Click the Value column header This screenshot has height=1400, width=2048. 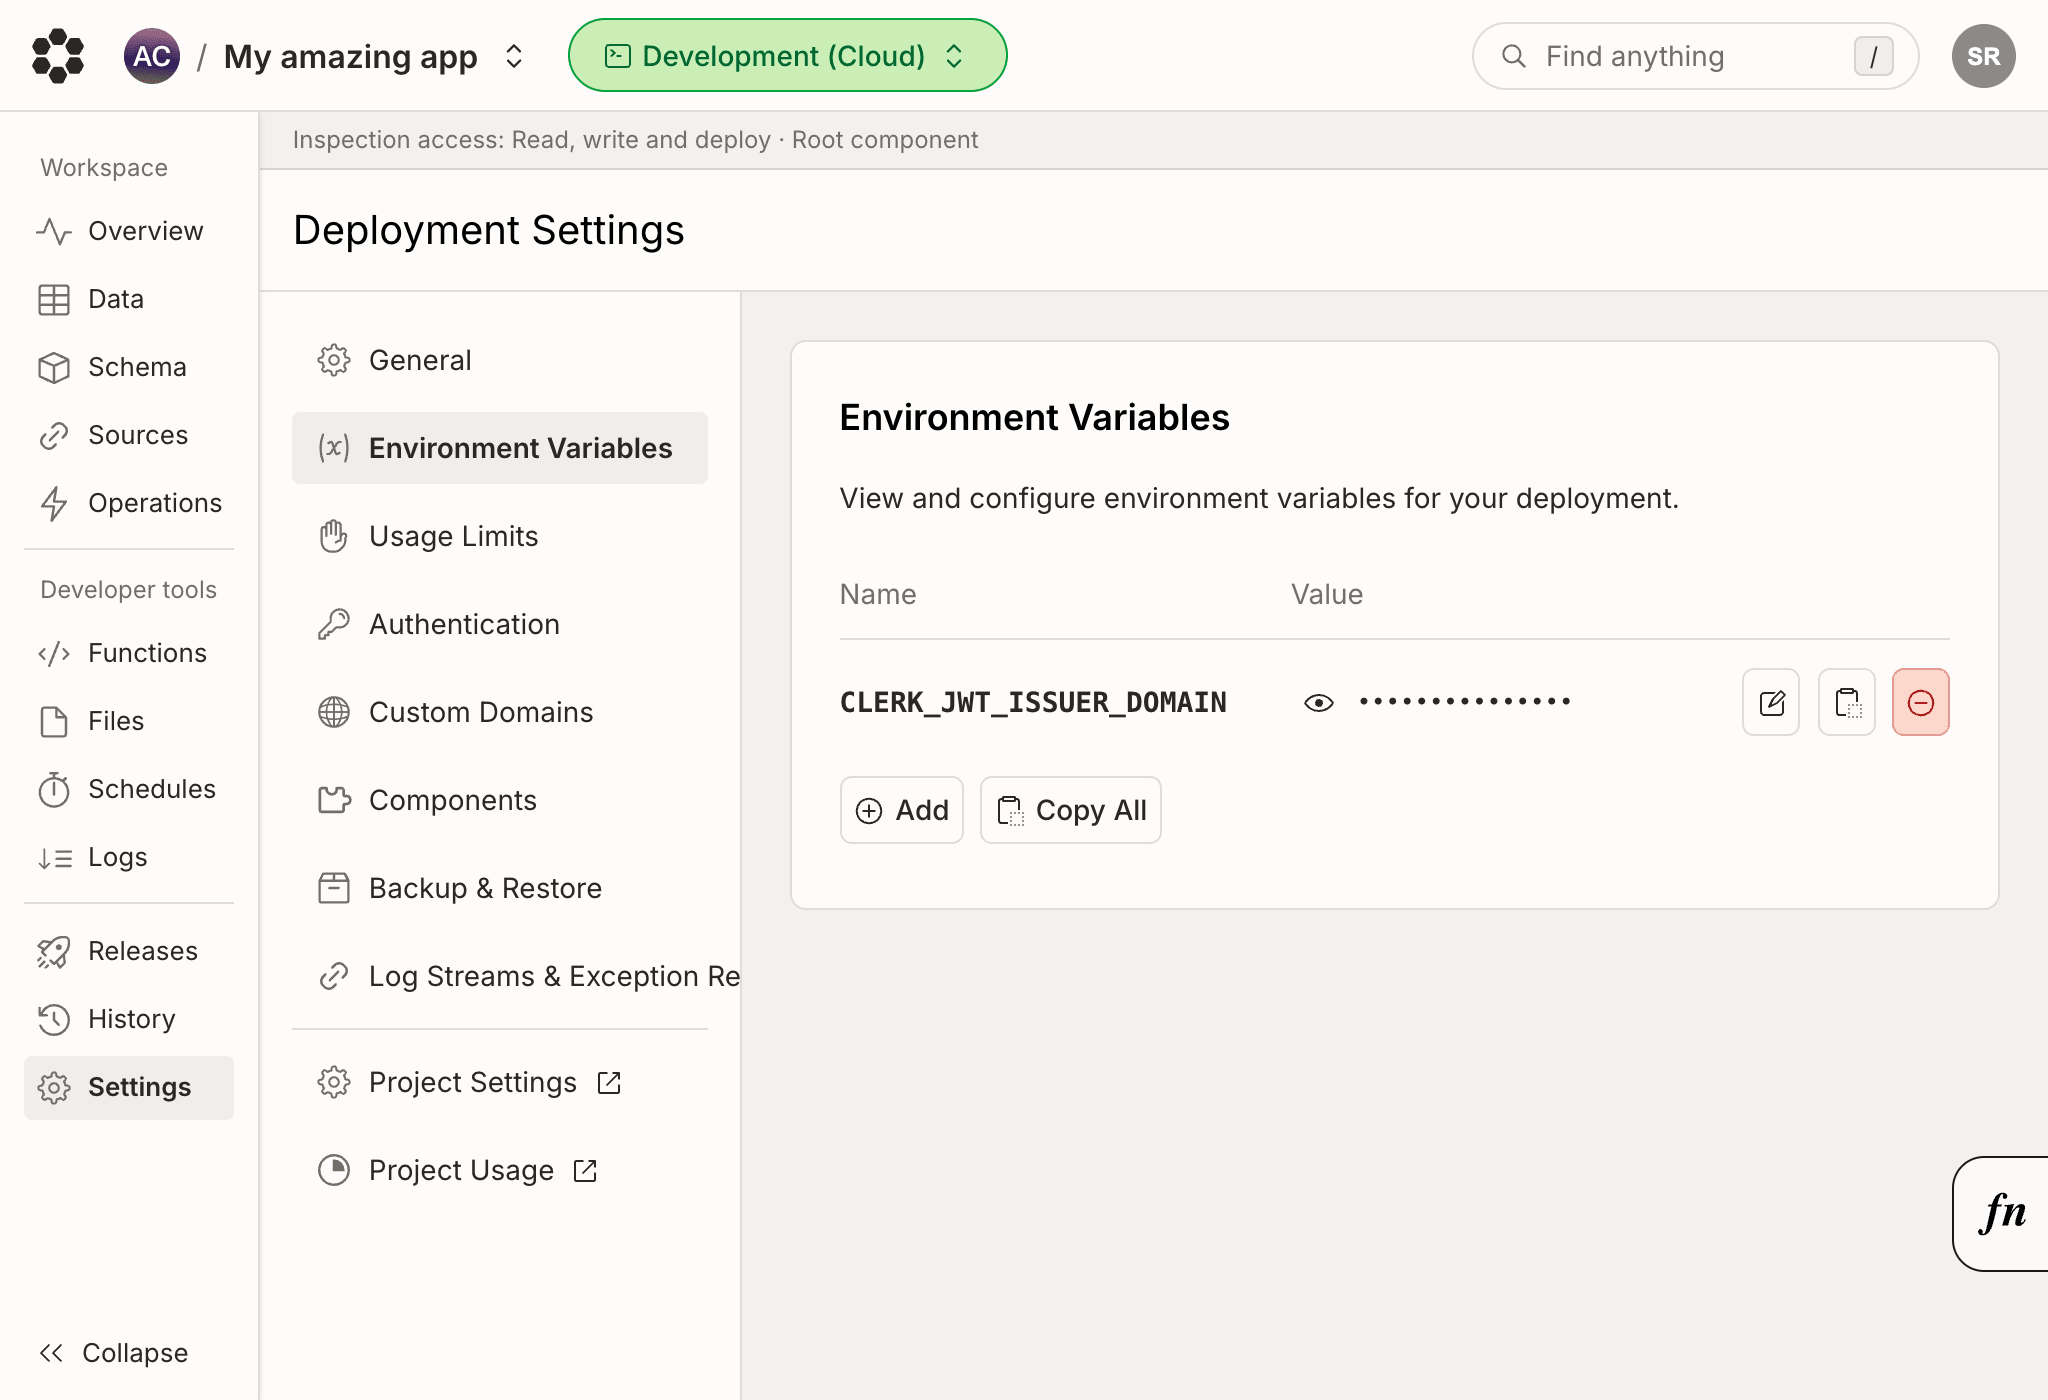(x=1327, y=594)
